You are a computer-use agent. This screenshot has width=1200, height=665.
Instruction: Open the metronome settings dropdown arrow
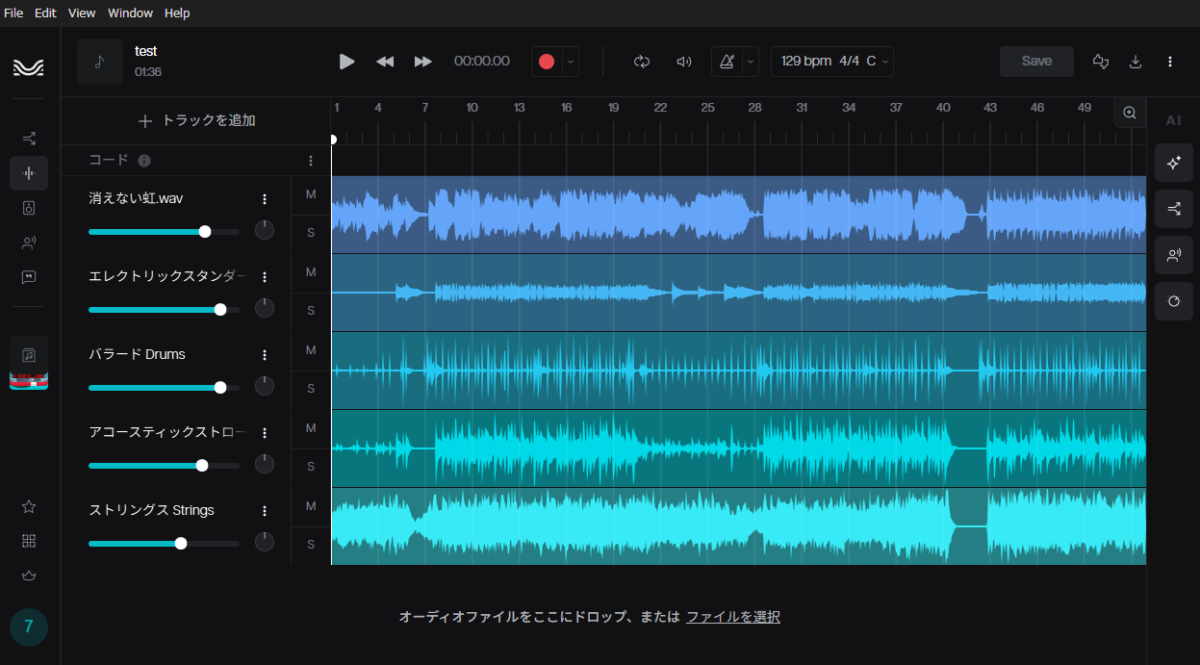point(750,61)
